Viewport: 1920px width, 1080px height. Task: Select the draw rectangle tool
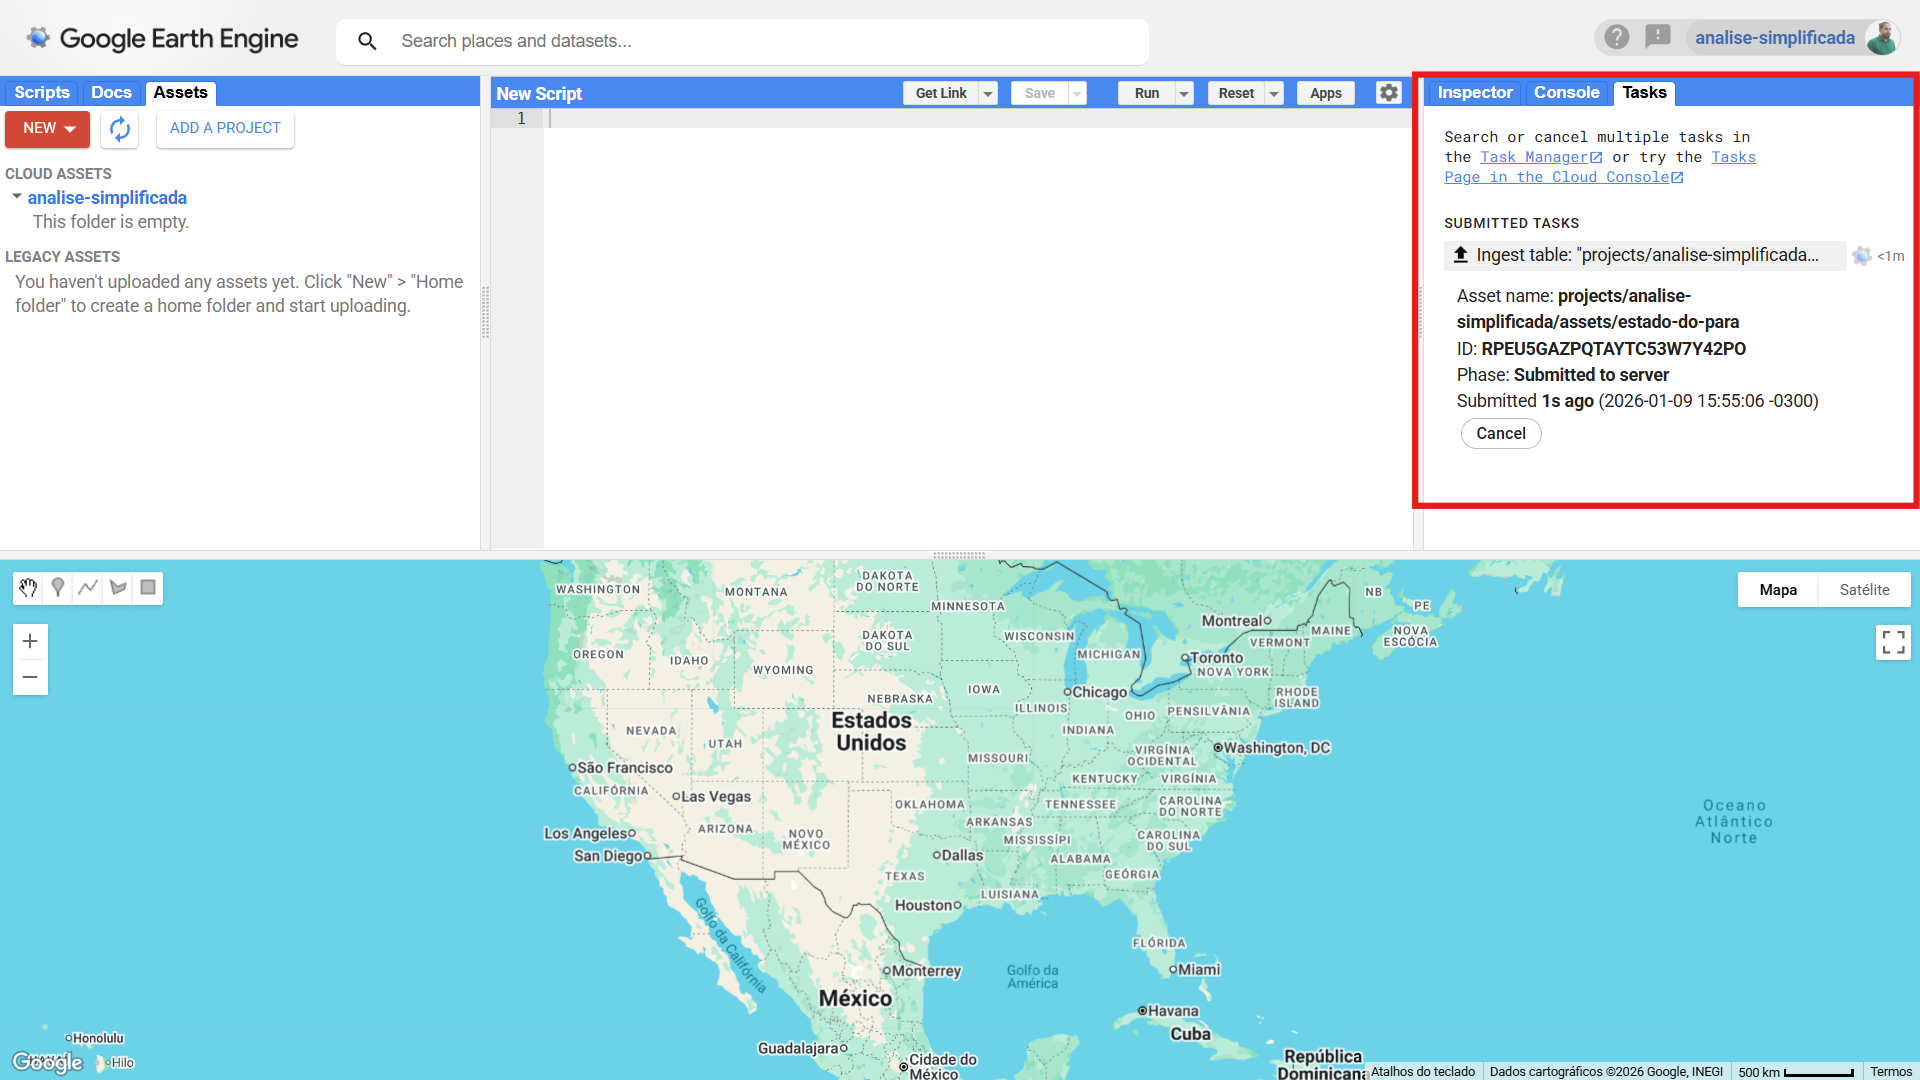[x=148, y=588]
